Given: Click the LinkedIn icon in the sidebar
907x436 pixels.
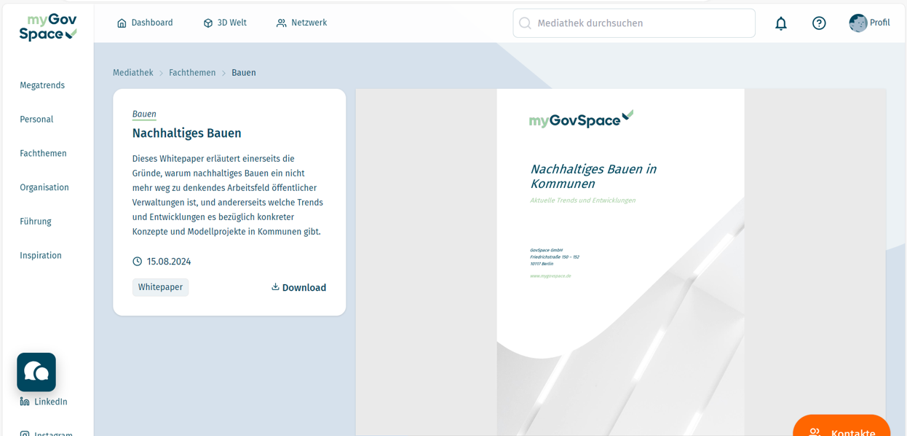Looking at the screenshot, I should pos(24,402).
